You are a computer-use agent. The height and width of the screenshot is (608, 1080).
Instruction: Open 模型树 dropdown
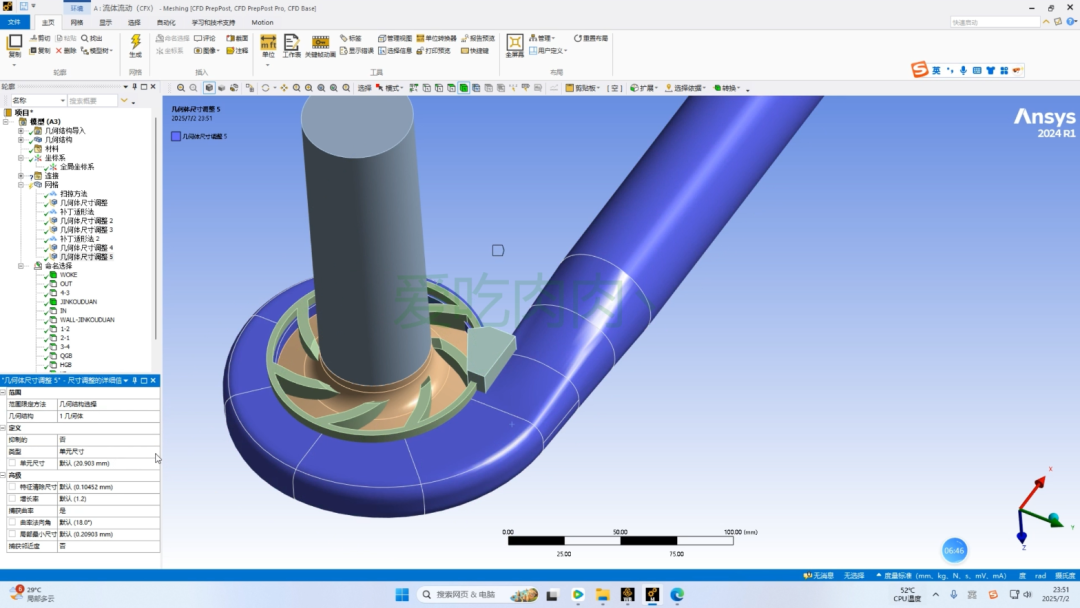[96, 51]
